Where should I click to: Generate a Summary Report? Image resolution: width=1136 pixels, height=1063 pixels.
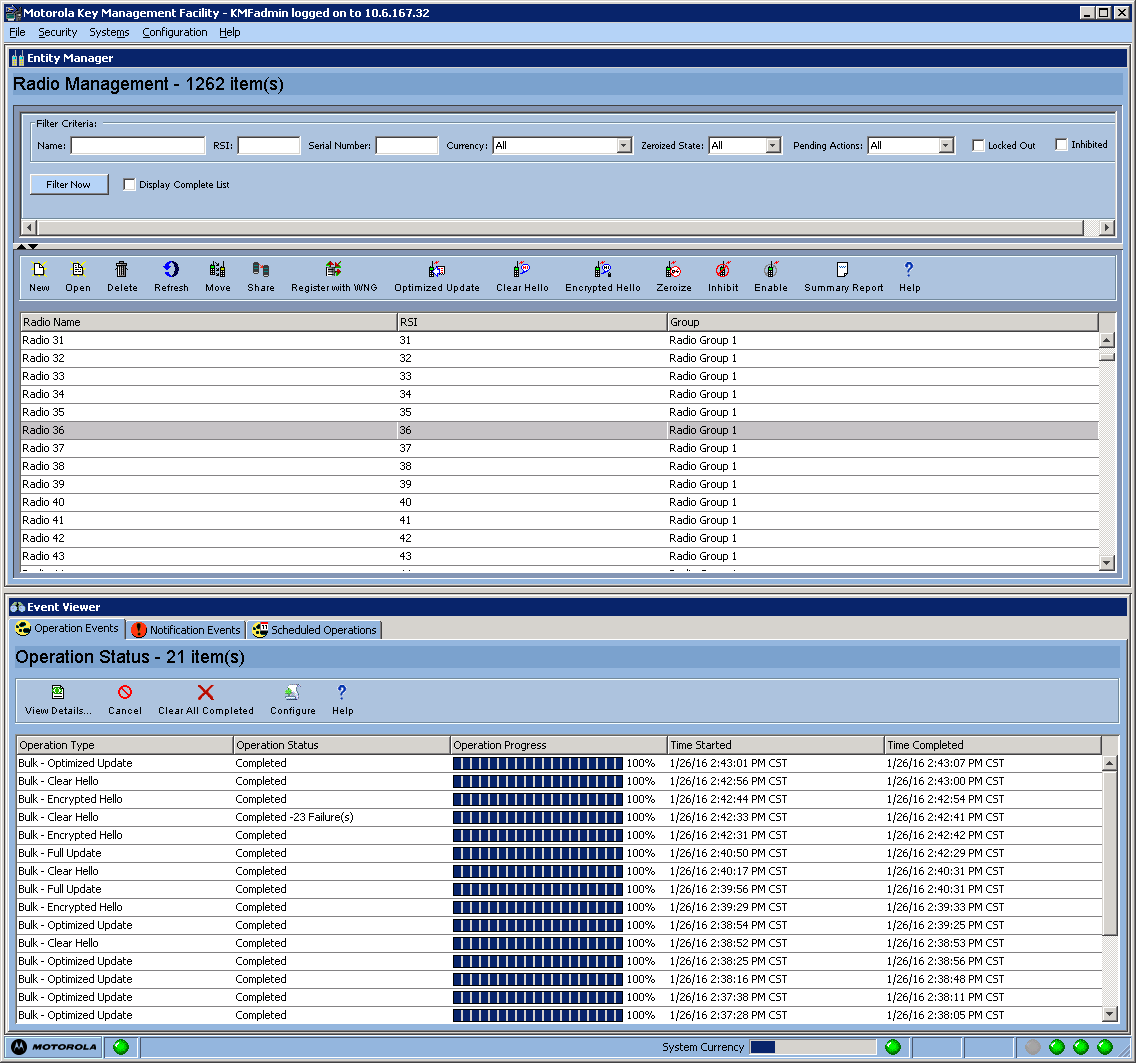[x=843, y=277]
